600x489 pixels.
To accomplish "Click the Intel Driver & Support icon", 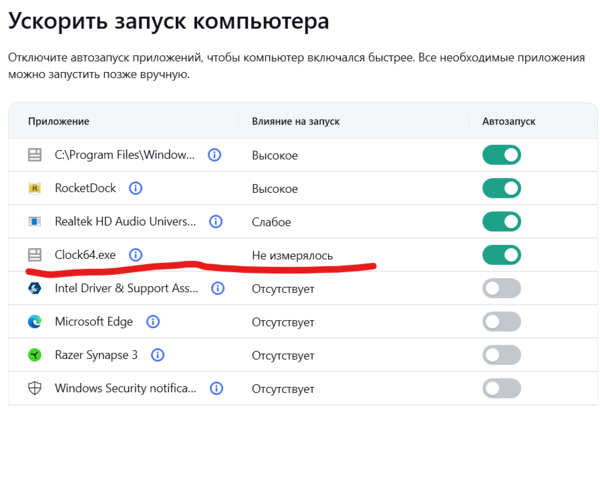I will [35, 288].
